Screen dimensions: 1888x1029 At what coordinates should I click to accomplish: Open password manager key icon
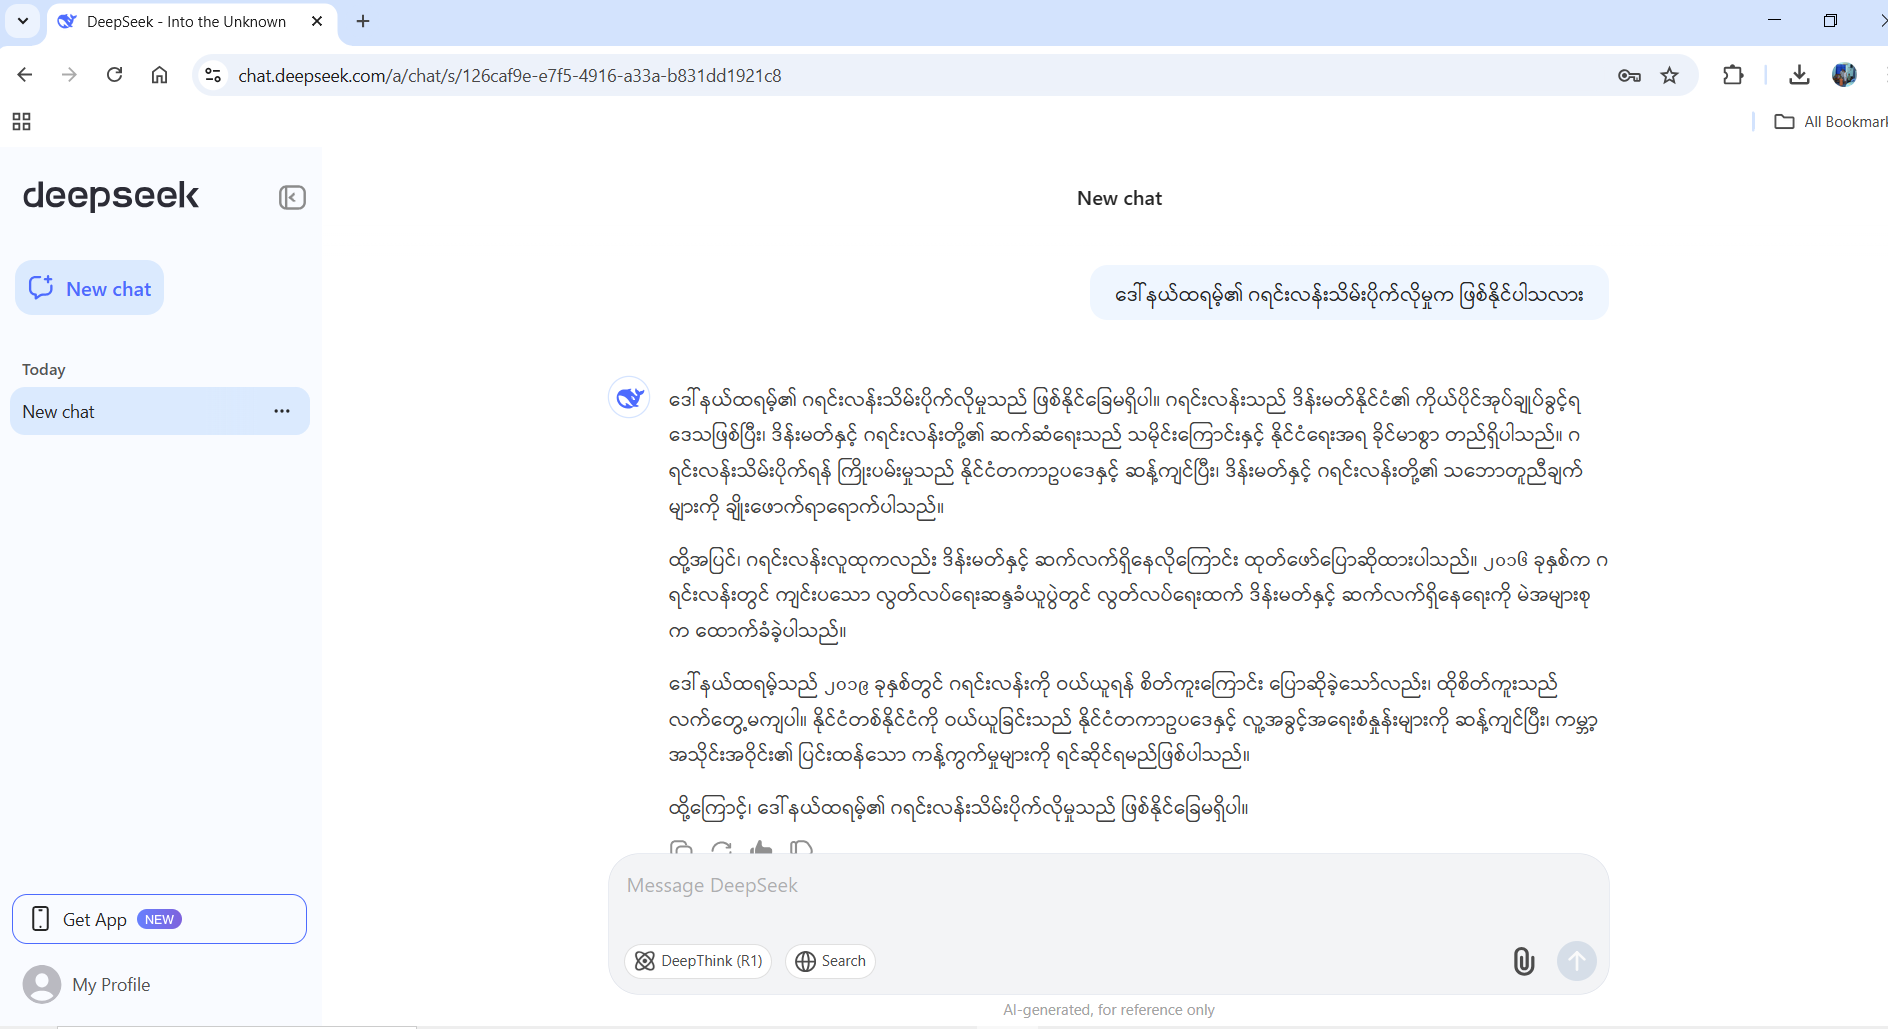(1629, 75)
